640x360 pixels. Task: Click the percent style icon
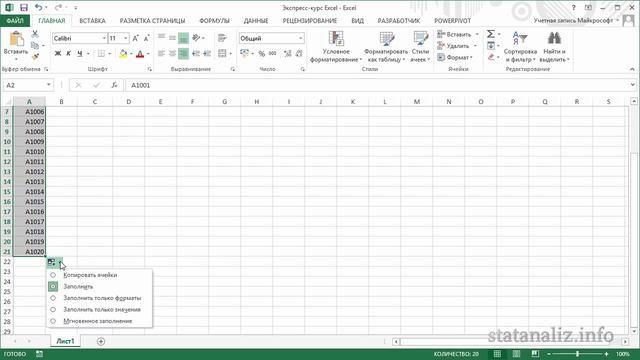coord(262,53)
